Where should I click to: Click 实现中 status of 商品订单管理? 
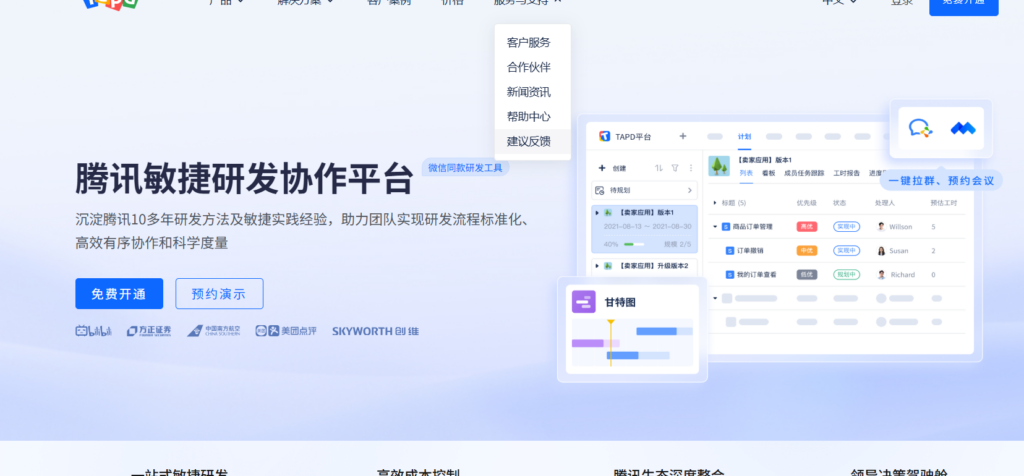tap(846, 227)
